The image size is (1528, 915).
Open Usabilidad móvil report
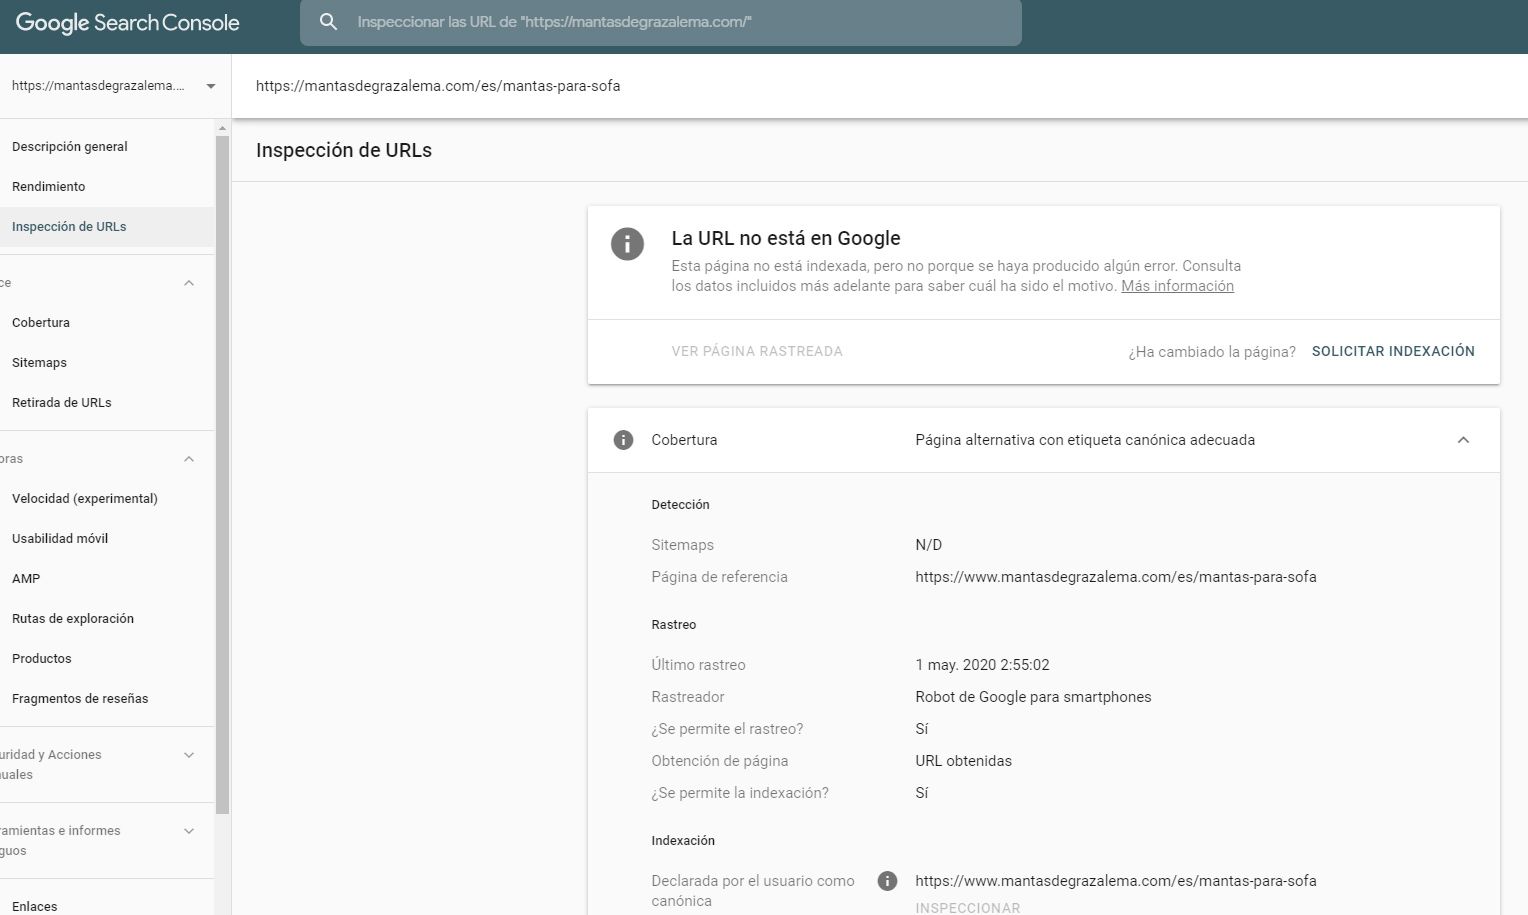(60, 539)
